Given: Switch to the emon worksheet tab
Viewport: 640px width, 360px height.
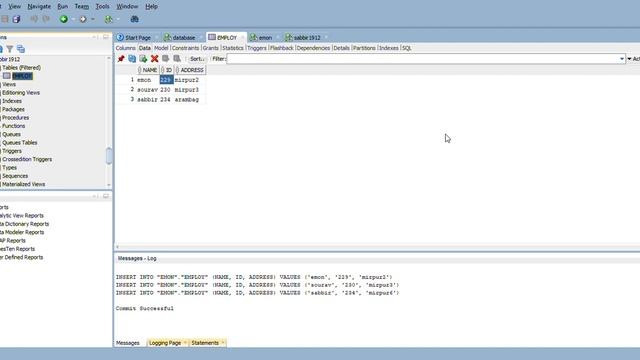Looking at the screenshot, I should (264, 38).
